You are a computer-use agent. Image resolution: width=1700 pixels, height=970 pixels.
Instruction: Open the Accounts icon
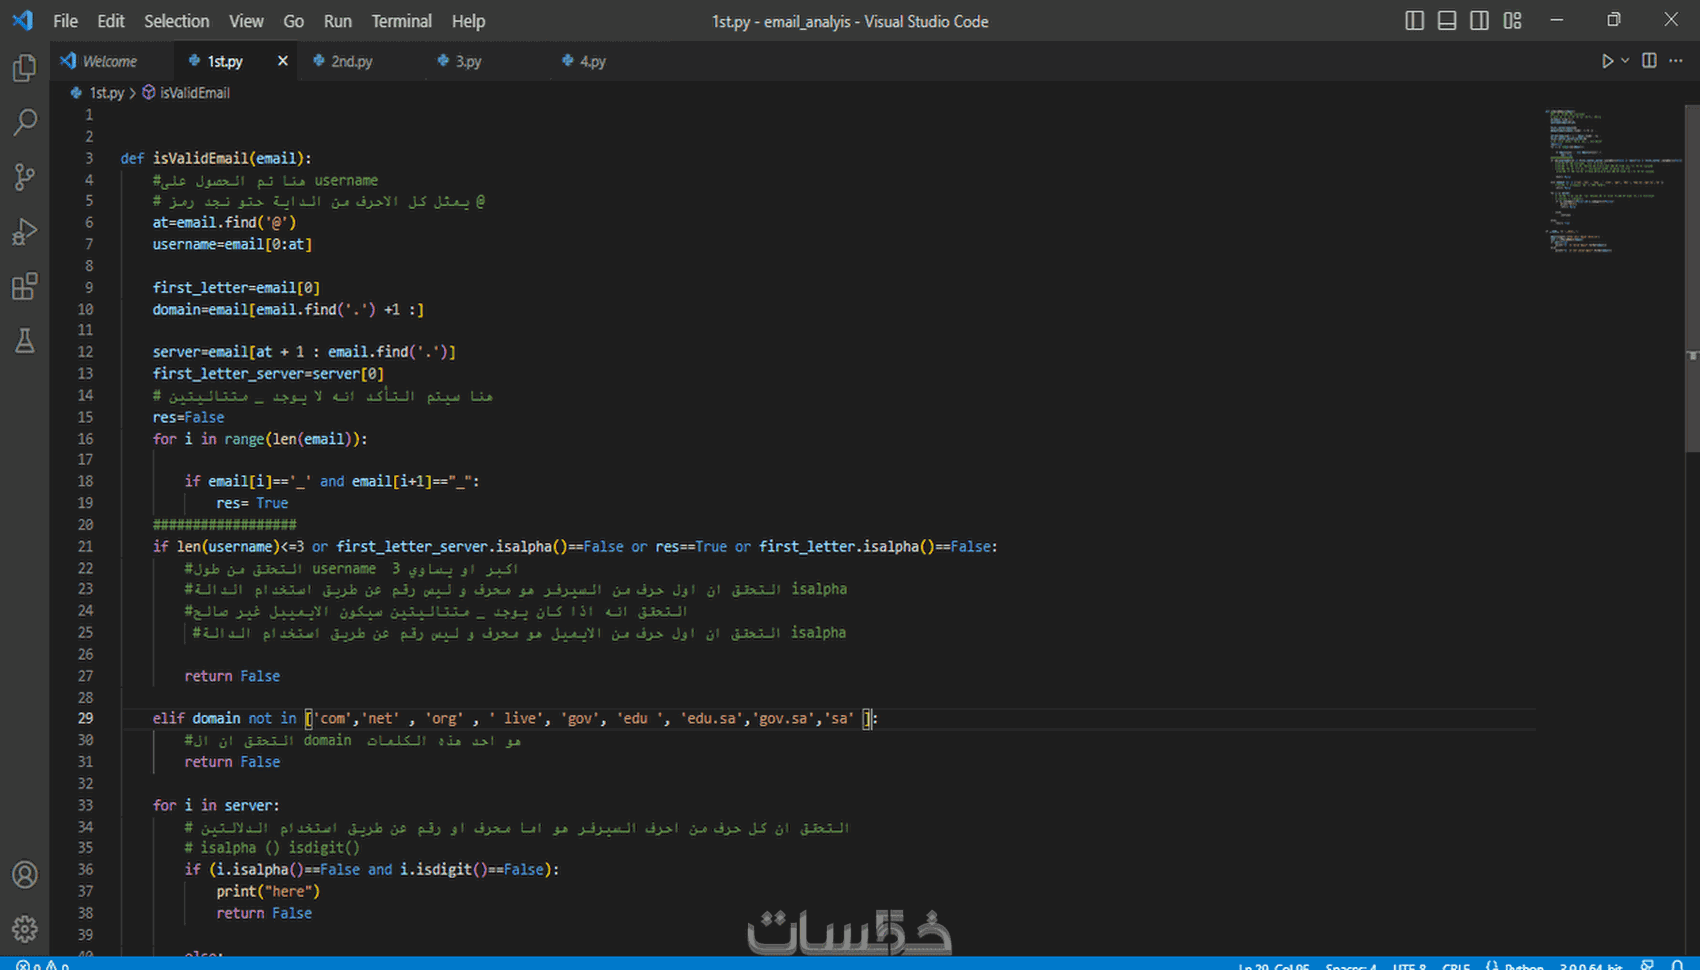(x=24, y=875)
